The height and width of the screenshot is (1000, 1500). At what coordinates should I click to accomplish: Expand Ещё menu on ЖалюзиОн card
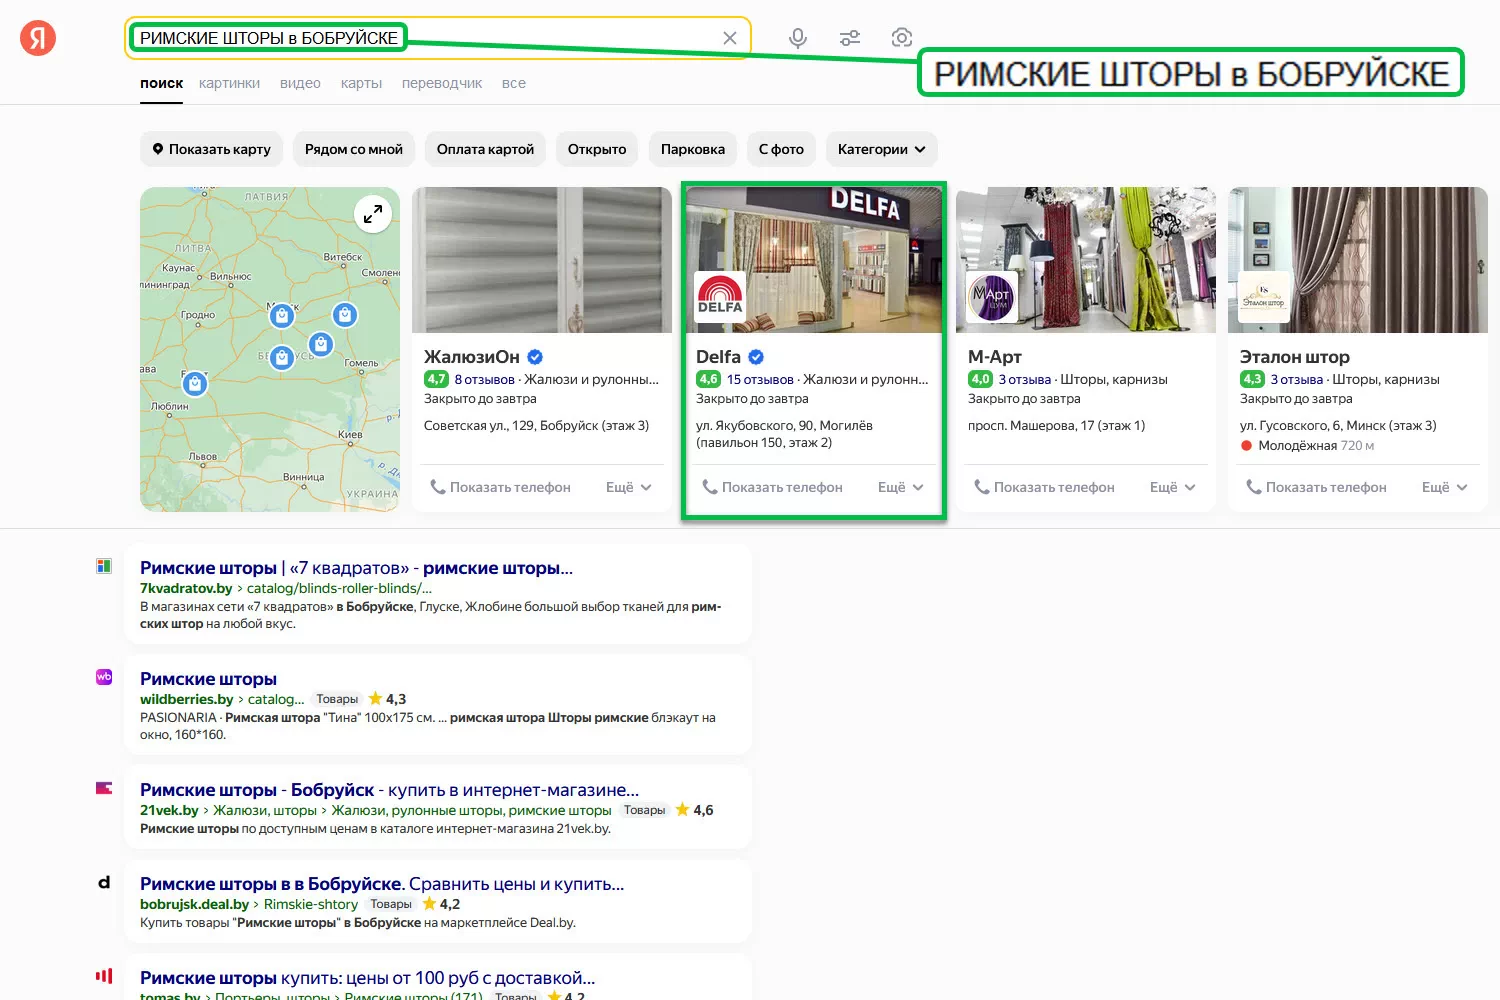coord(629,487)
